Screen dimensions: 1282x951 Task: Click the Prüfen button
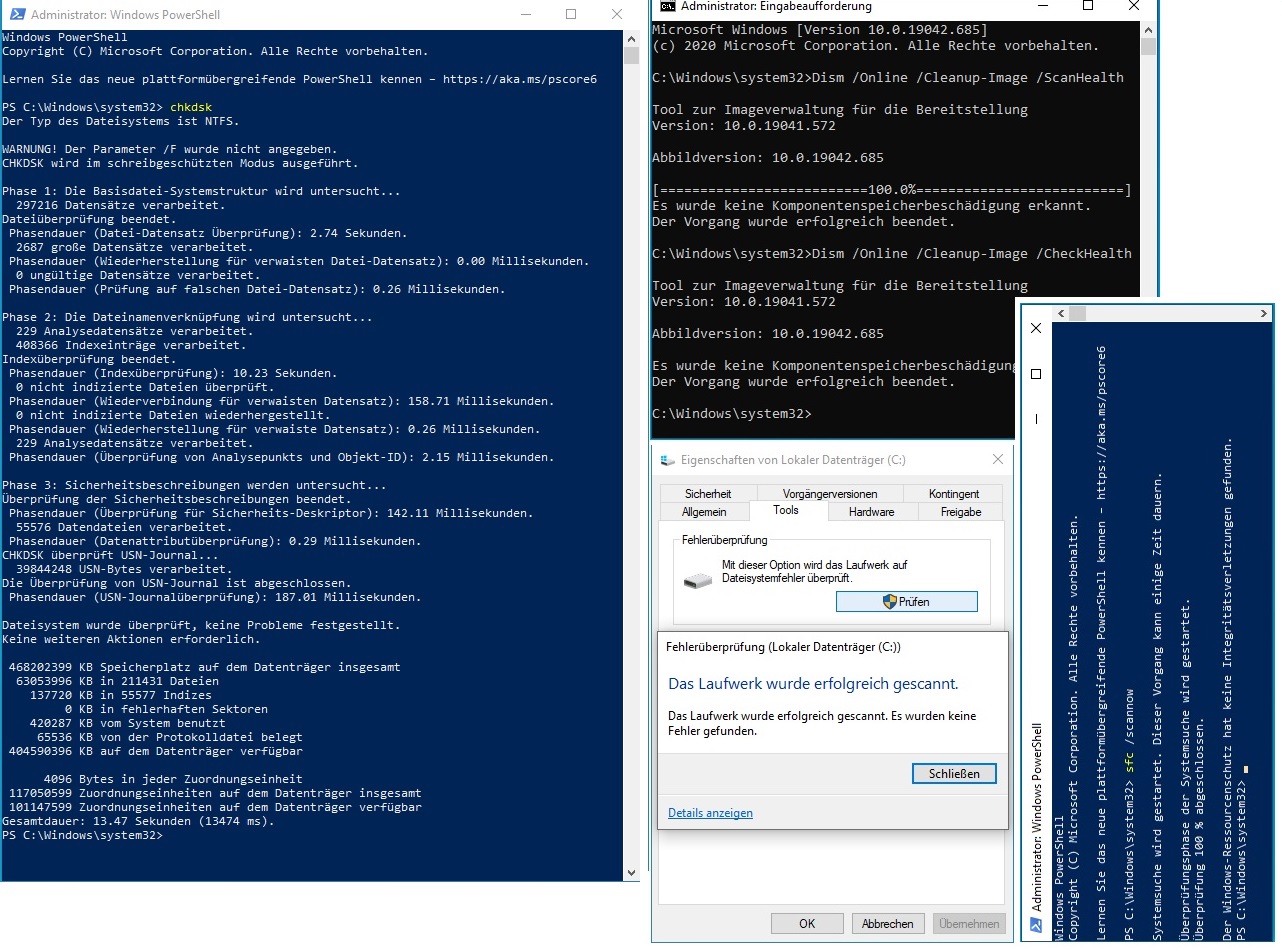click(x=906, y=602)
